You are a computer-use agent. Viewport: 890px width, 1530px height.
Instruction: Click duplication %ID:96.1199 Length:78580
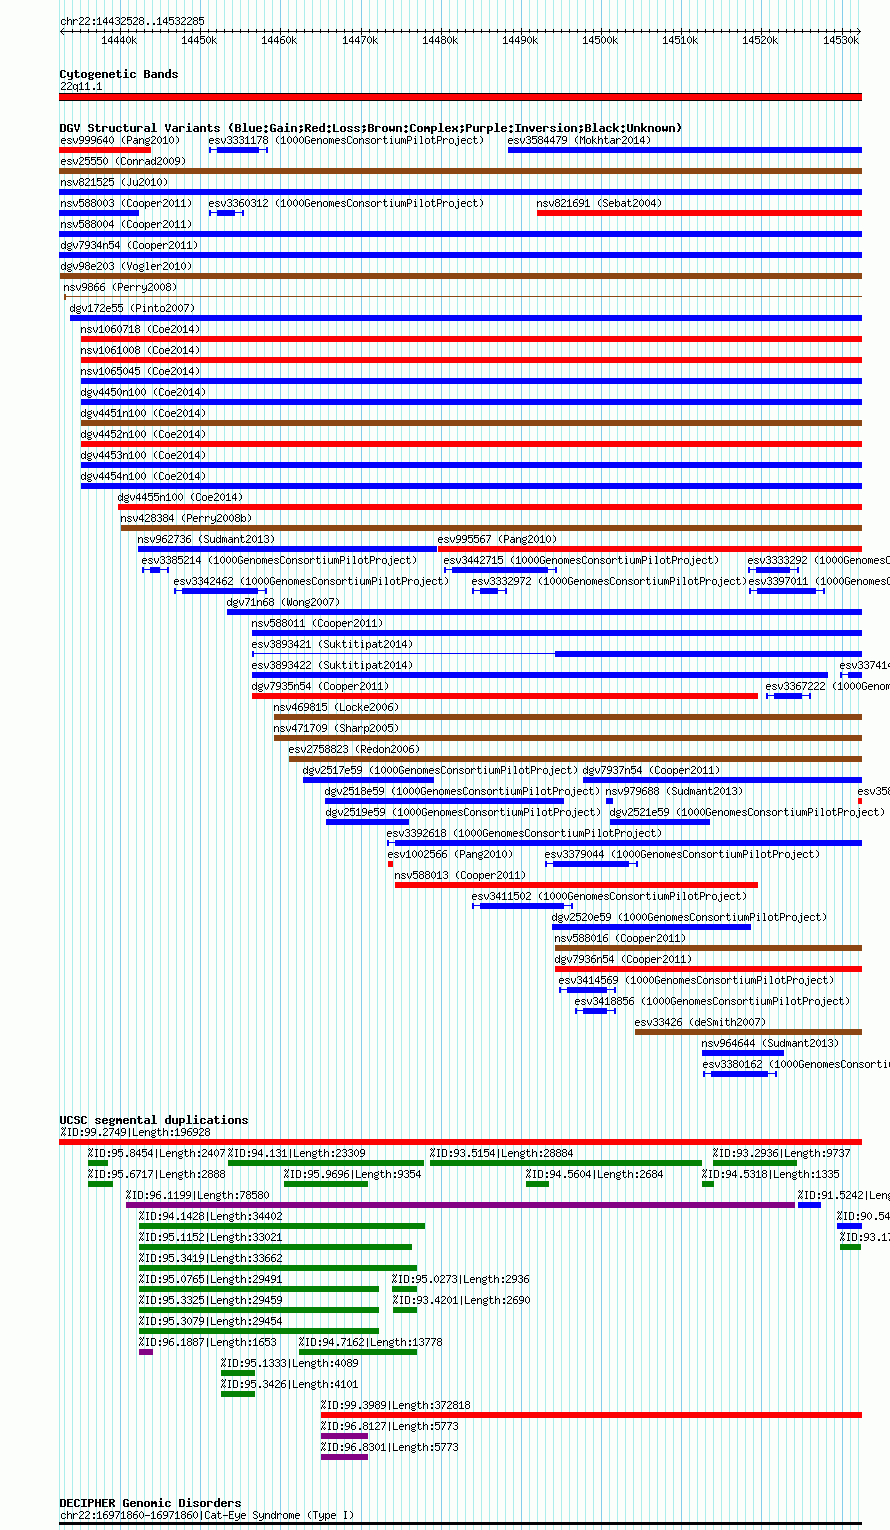460,1205
